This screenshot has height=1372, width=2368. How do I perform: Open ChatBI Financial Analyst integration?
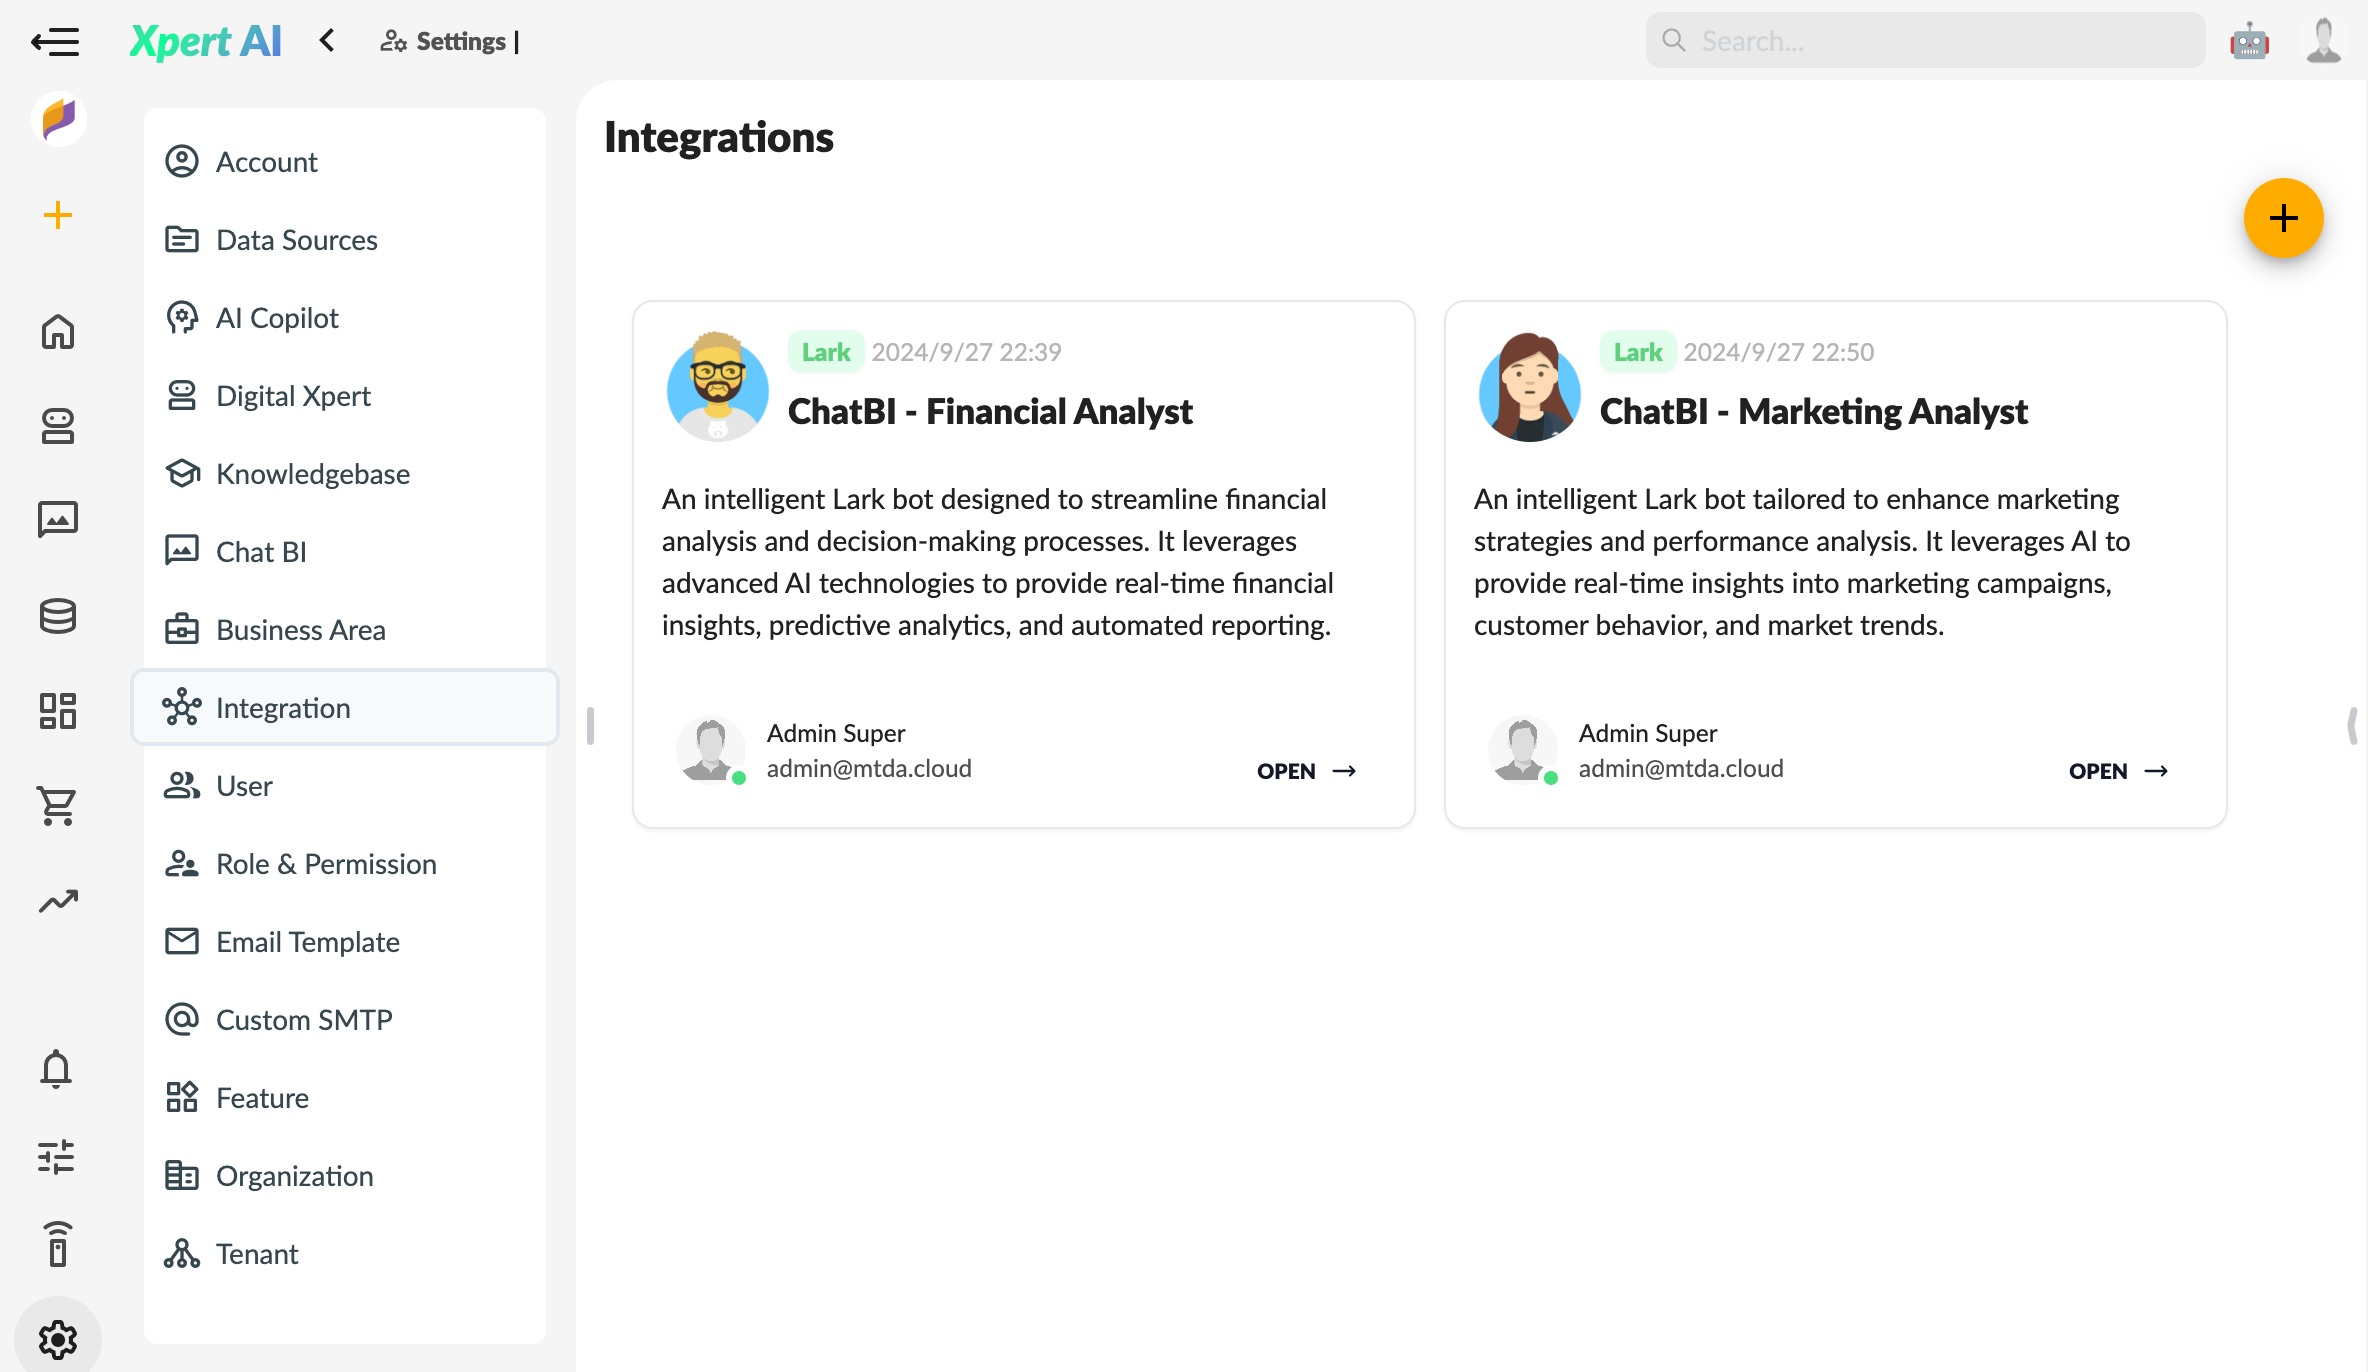pos(1306,771)
